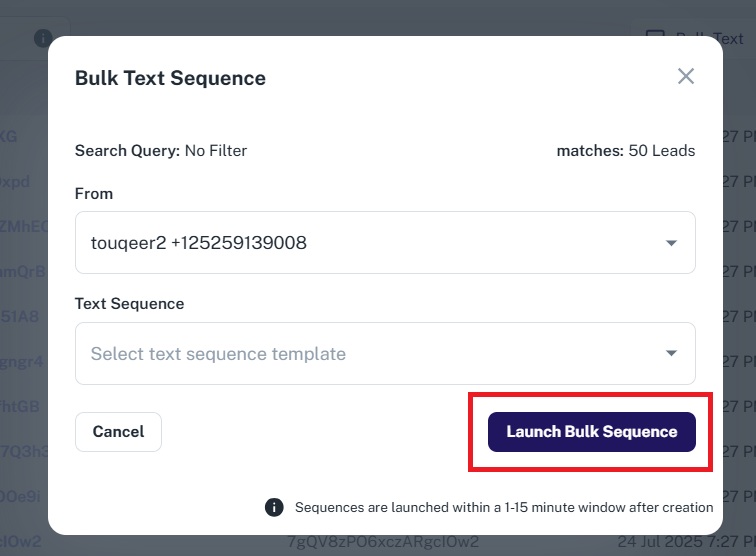Click the 'Bulk Text Sequence' dialog title
This screenshot has width=756, height=556.
pos(170,78)
